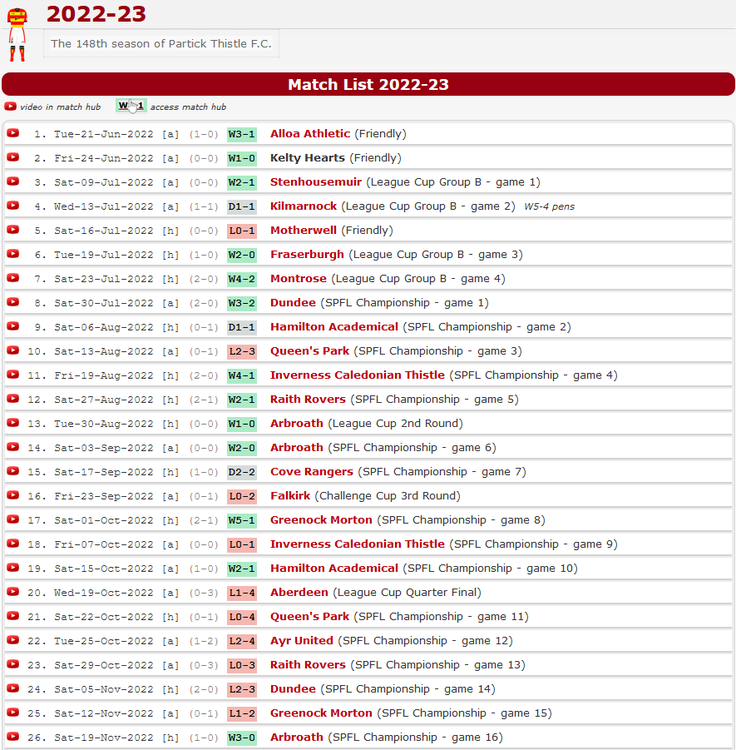Click the Partick Thistle kit figure icon
Image resolution: width=736 pixels, height=750 pixels.
coord(17,34)
